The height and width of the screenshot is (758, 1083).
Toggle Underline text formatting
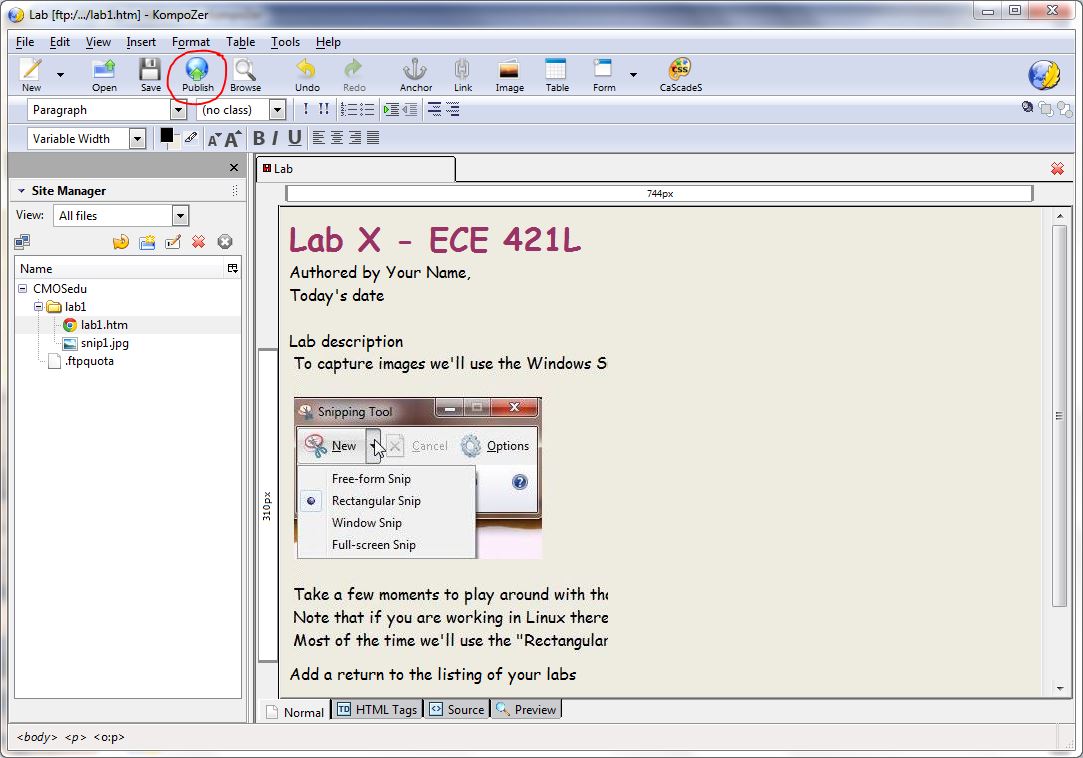[x=294, y=139]
